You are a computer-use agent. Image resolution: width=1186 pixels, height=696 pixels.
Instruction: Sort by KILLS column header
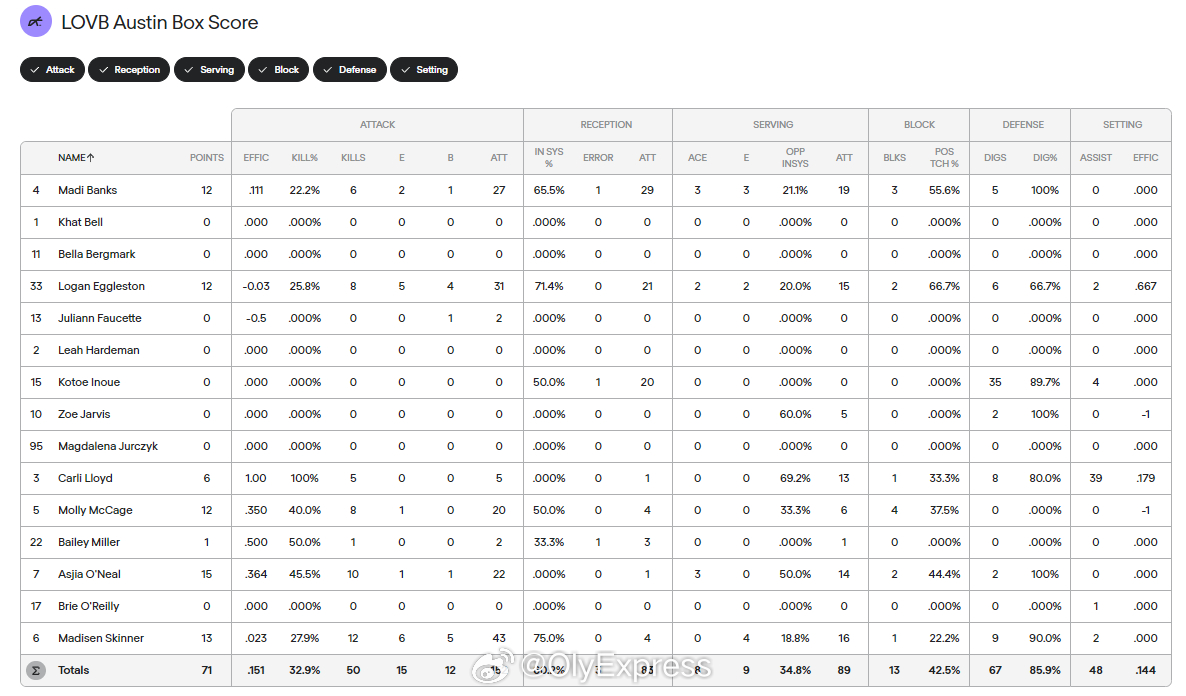click(x=353, y=157)
